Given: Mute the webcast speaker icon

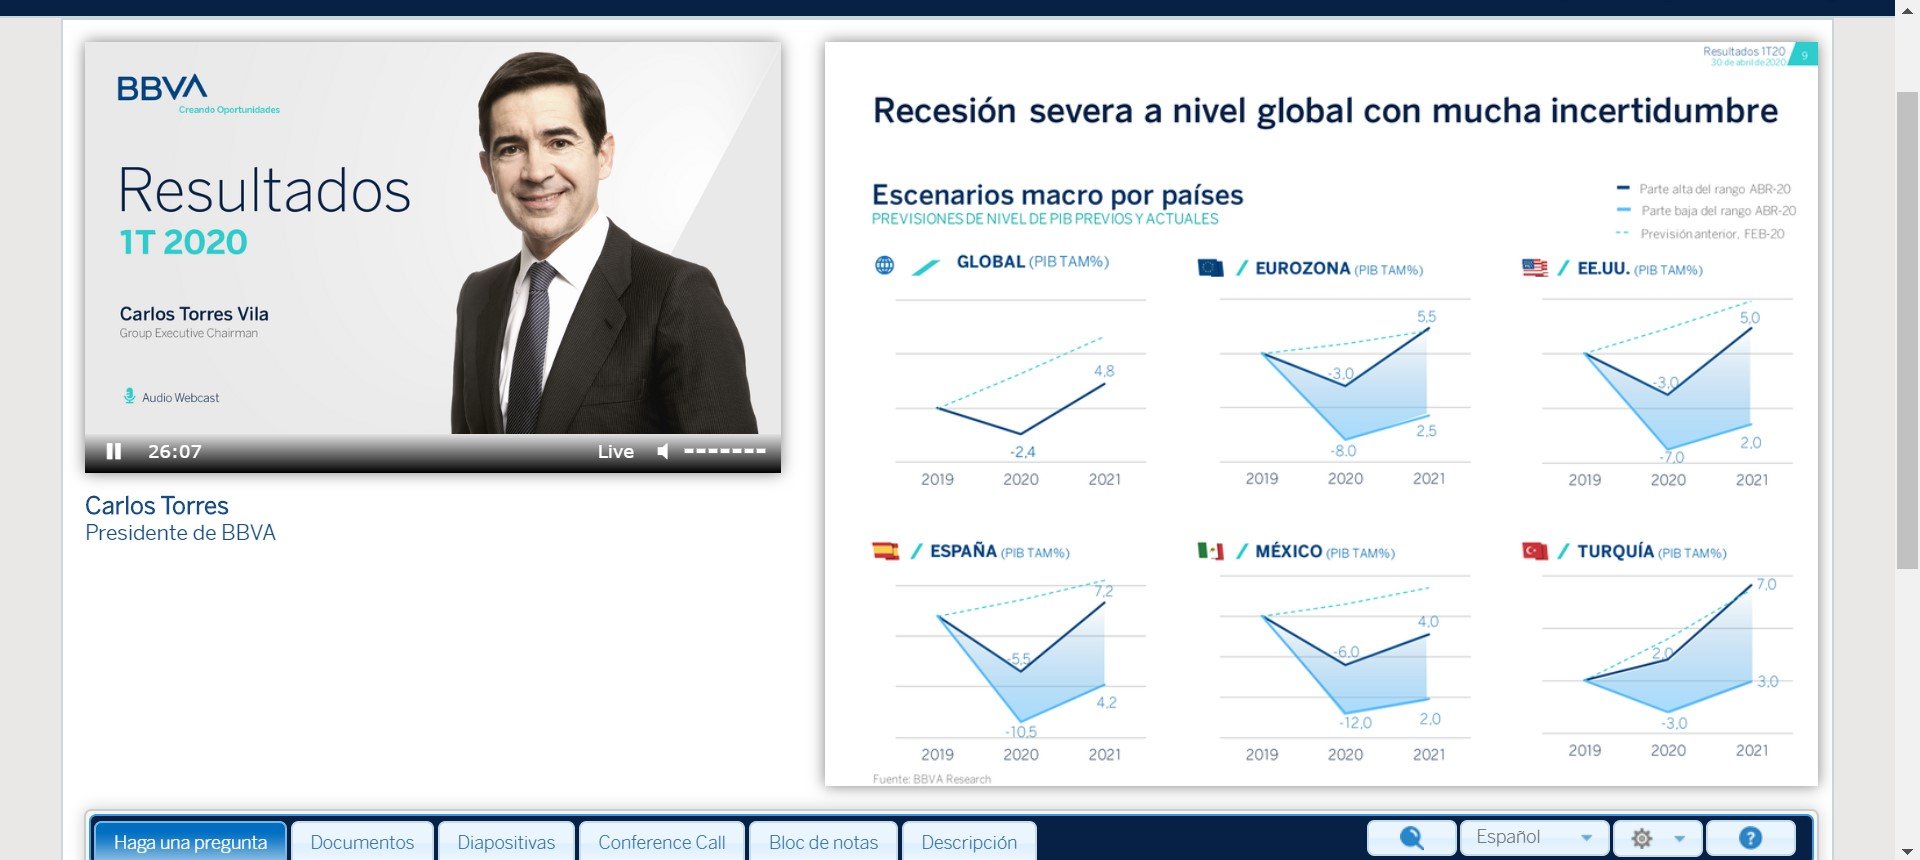Looking at the screenshot, I should pyautogui.click(x=662, y=451).
